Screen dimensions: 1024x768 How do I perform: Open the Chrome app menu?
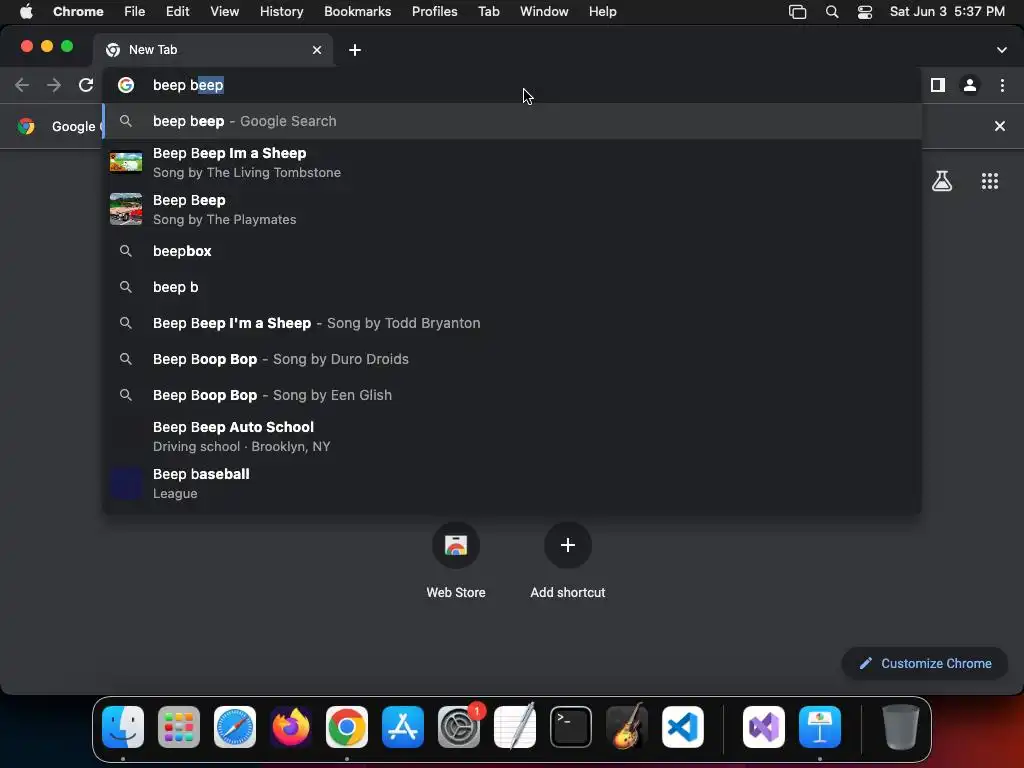pos(78,11)
